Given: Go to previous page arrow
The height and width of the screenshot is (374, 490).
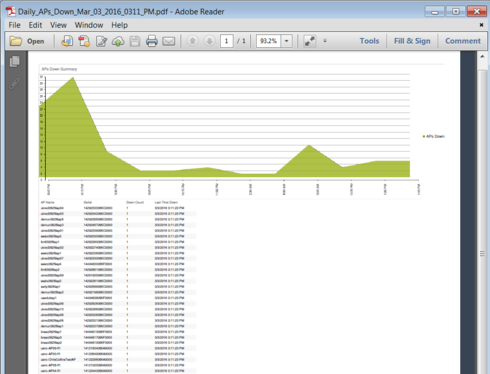Looking at the screenshot, I should [x=192, y=41].
